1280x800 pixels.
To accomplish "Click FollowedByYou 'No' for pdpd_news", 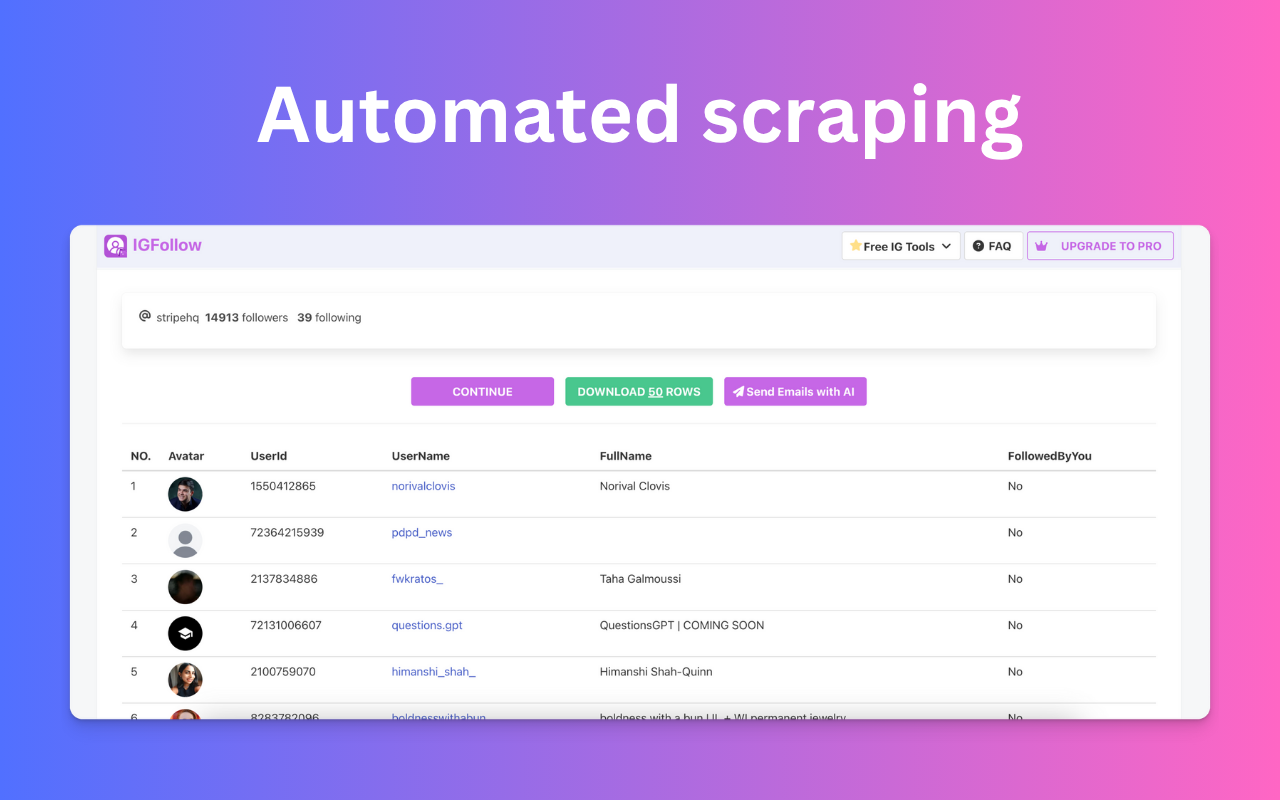I will click(1015, 533).
